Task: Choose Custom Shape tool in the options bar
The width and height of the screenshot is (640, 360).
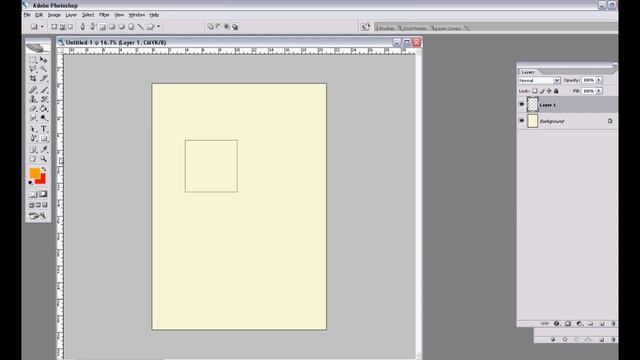Action: (x=151, y=27)
